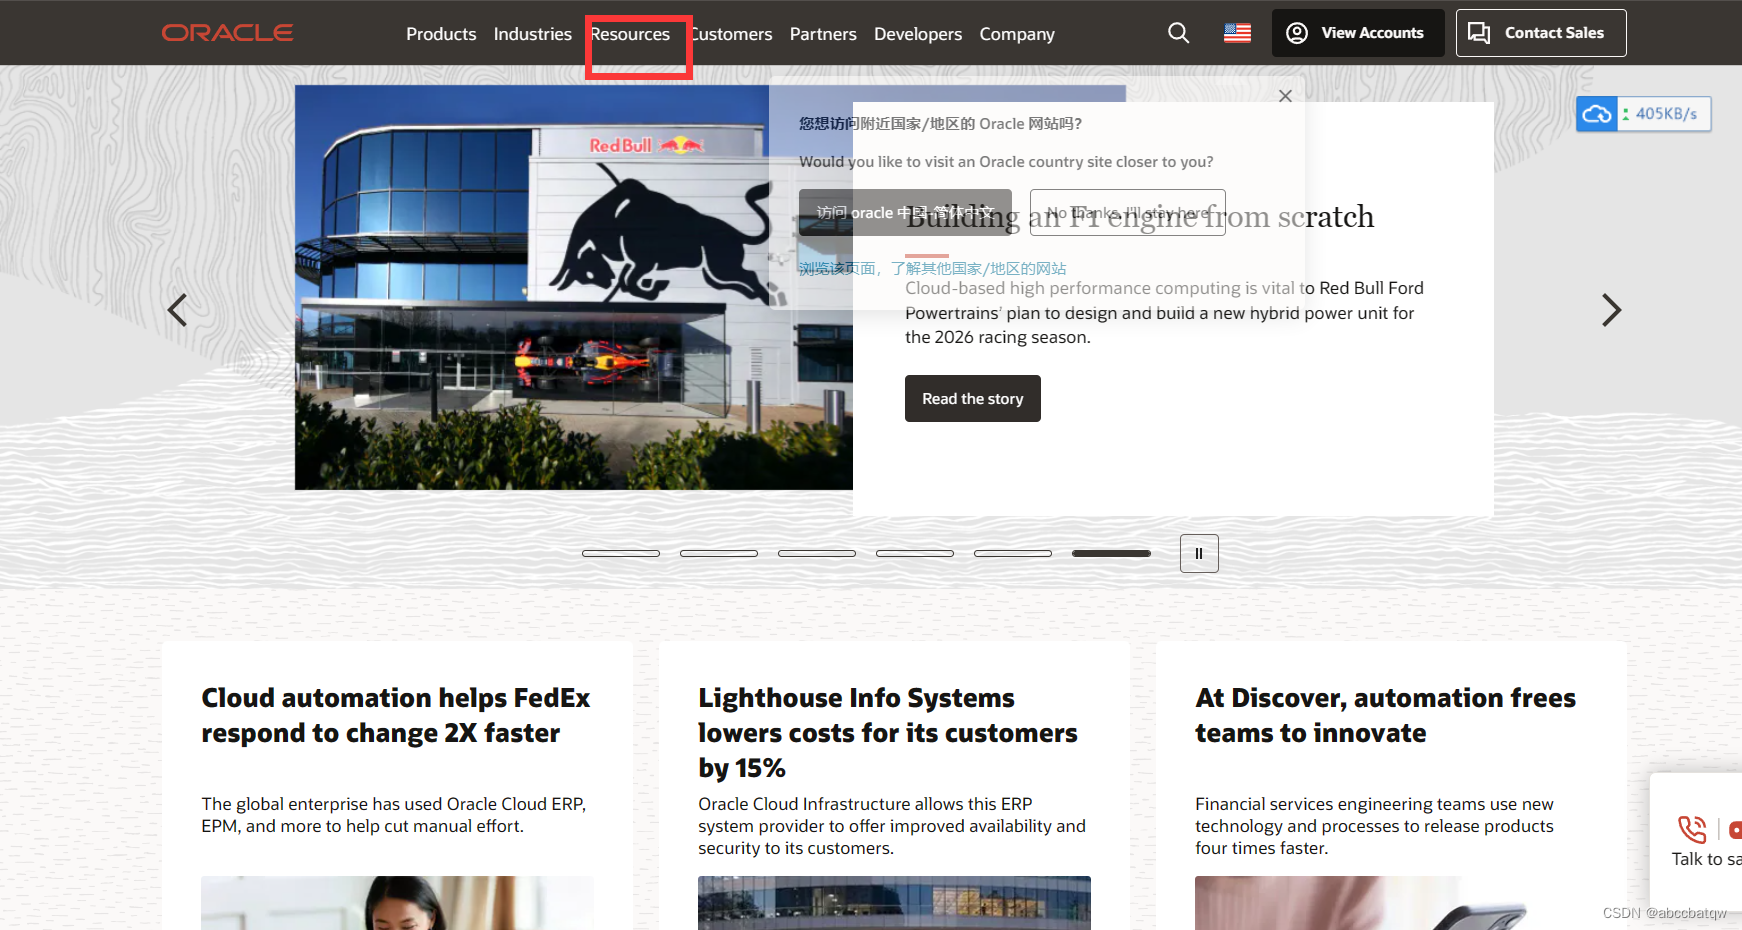This screenshot has width=1742, height=930.
Task: Open link to other country sites
Action: (932, 268)
